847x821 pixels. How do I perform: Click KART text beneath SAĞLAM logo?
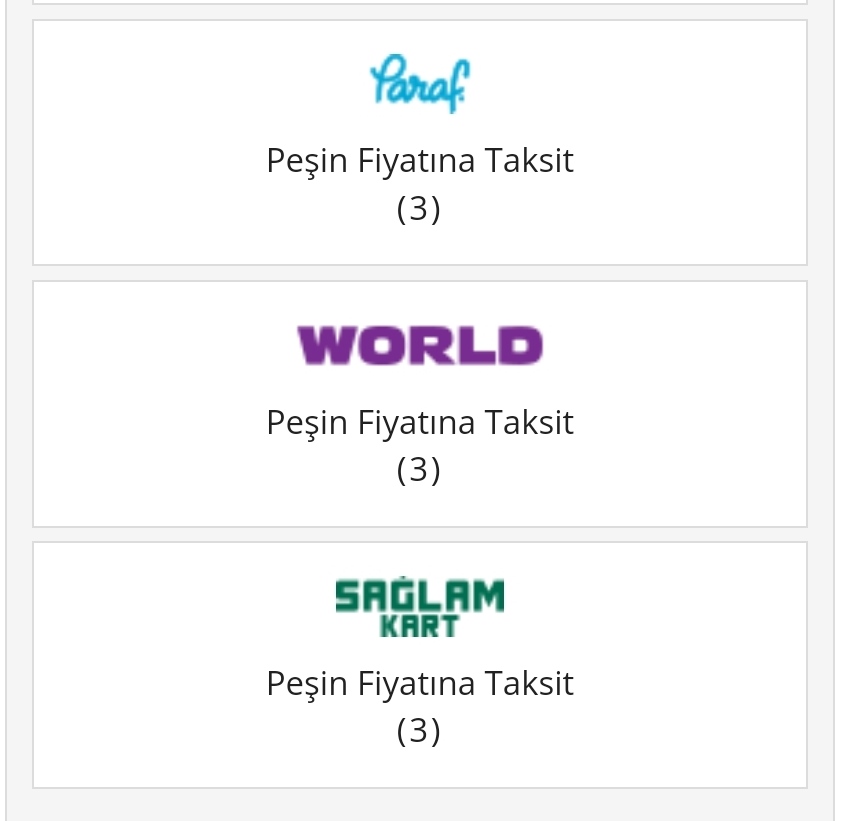pos(420,627)
